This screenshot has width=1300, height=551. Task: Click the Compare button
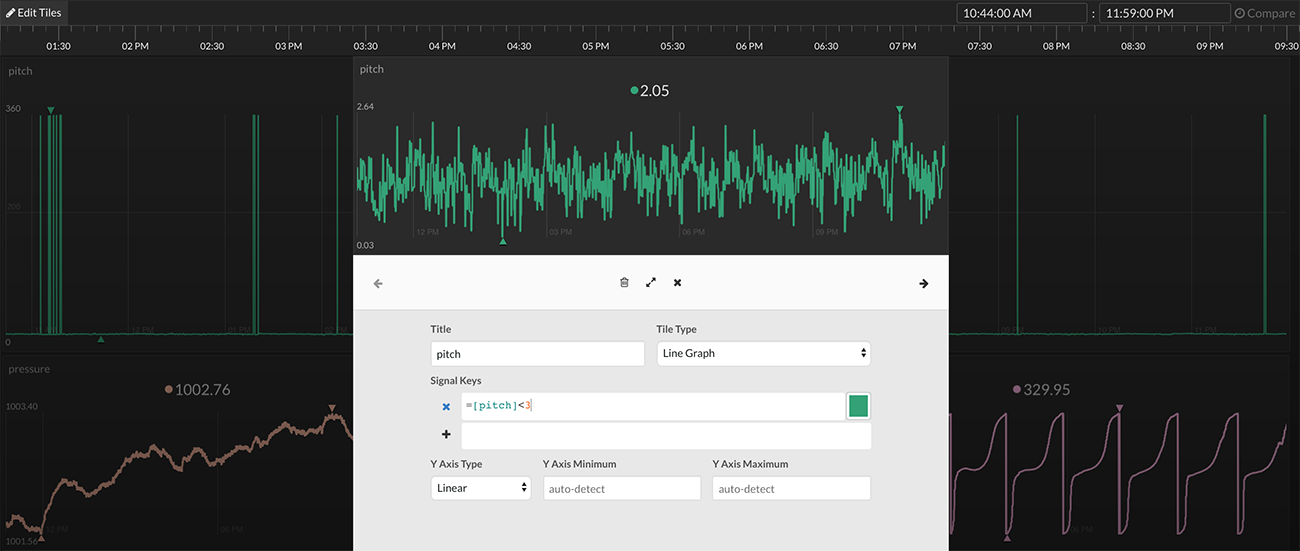(x=1264, y=14)
